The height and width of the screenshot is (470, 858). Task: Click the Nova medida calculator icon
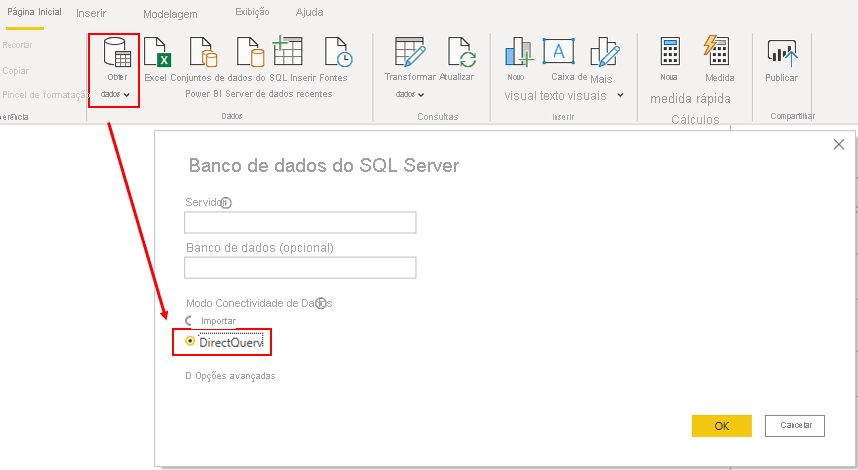click(670, 51)
